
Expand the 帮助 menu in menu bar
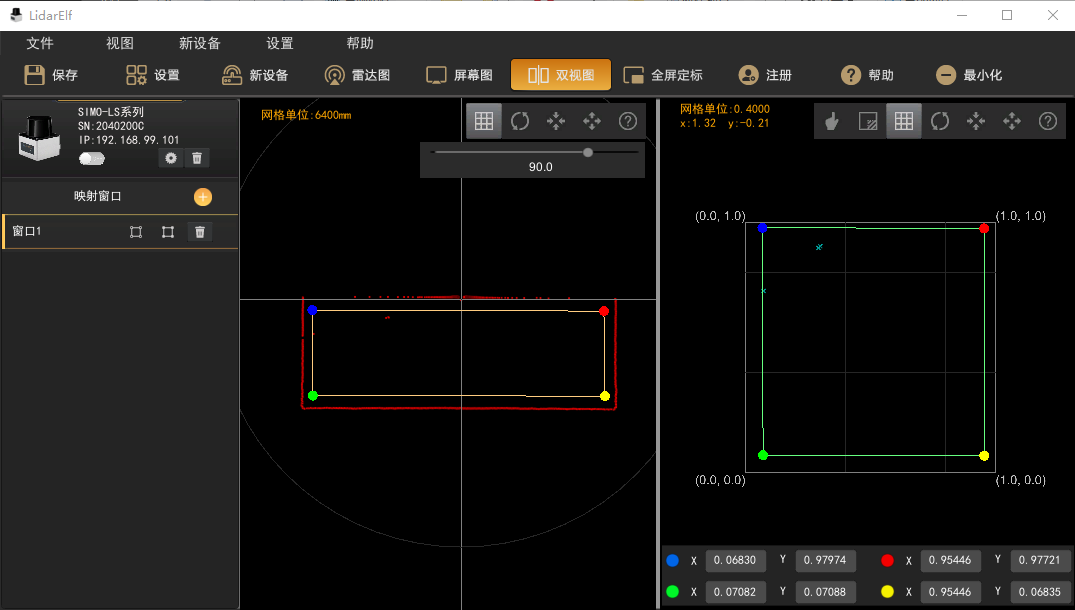point(360,43)
